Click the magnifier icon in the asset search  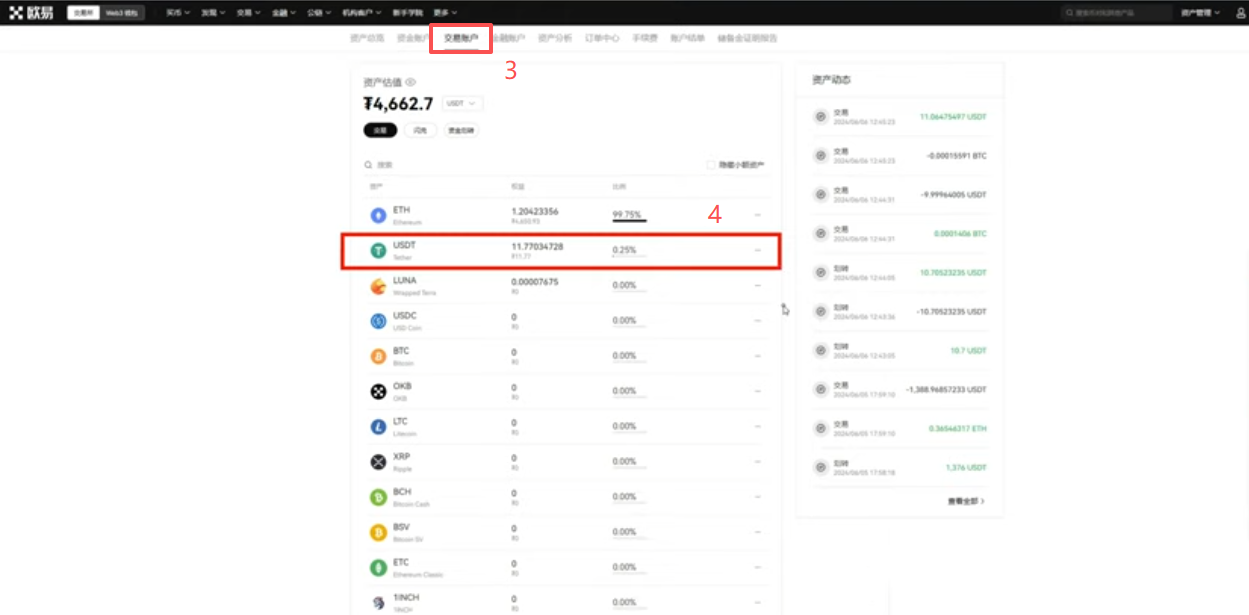368,164
